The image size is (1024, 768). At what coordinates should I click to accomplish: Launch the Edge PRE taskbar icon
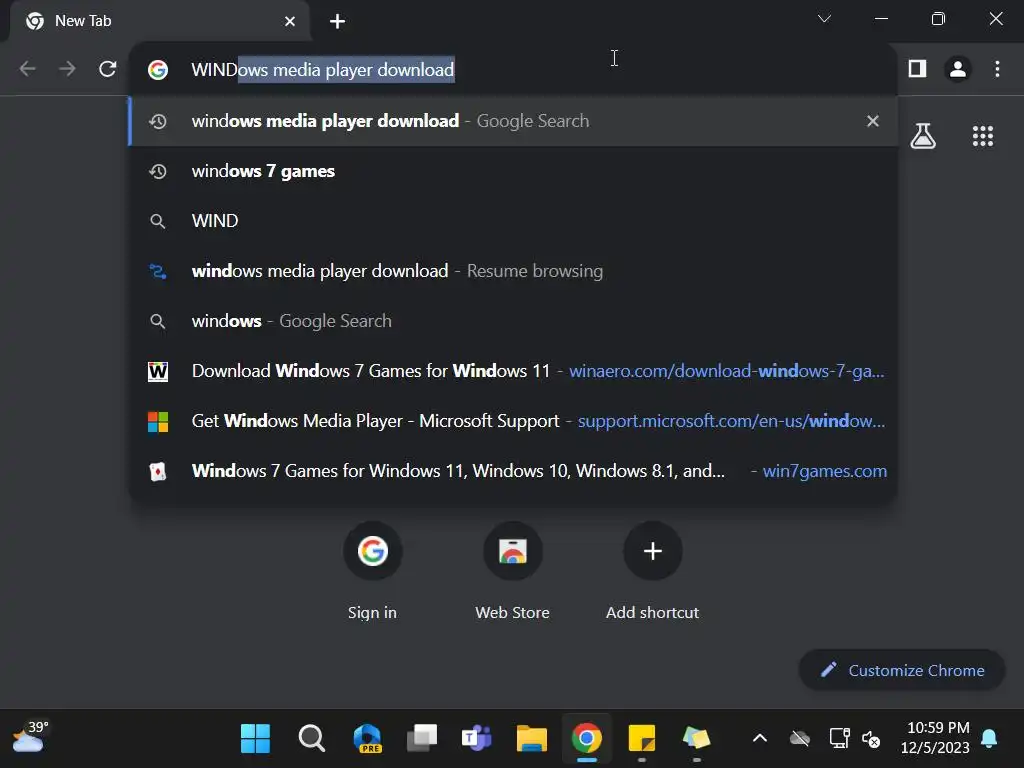click(368, 739)
